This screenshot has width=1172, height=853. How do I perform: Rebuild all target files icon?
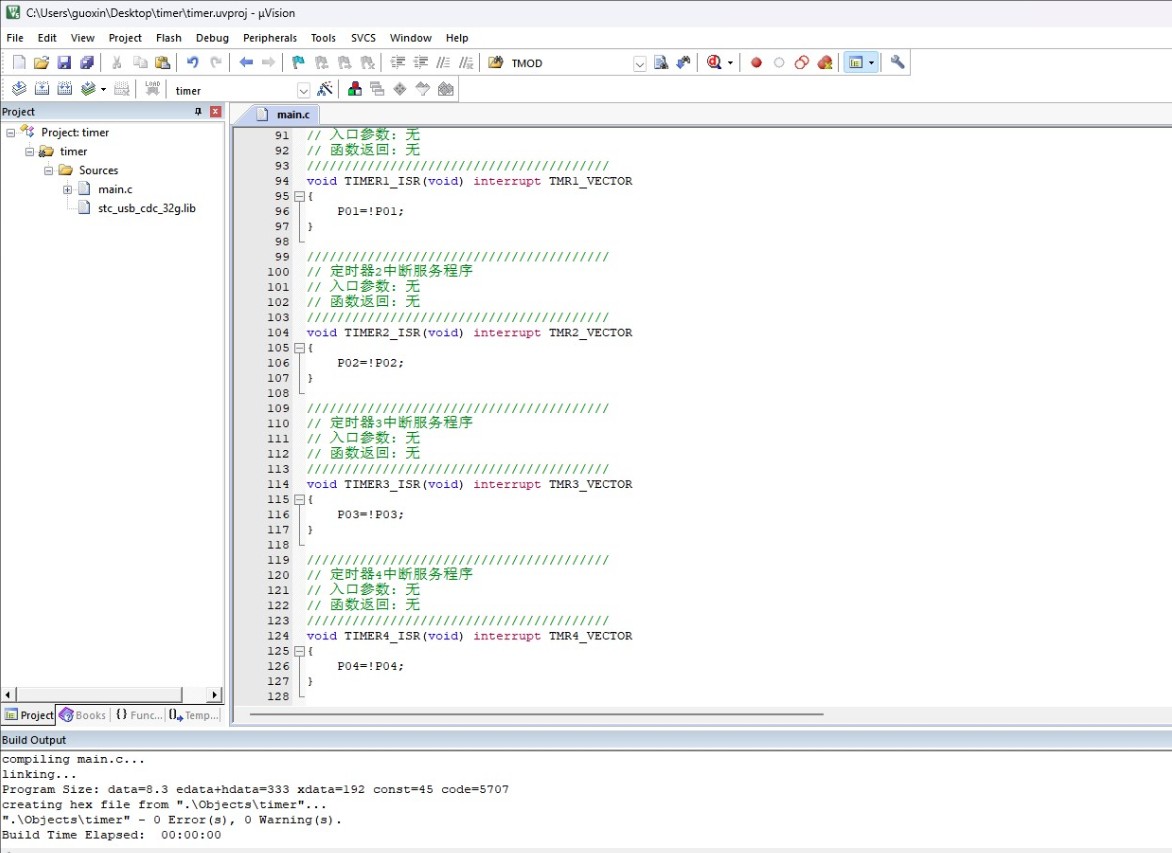[65, 89]
